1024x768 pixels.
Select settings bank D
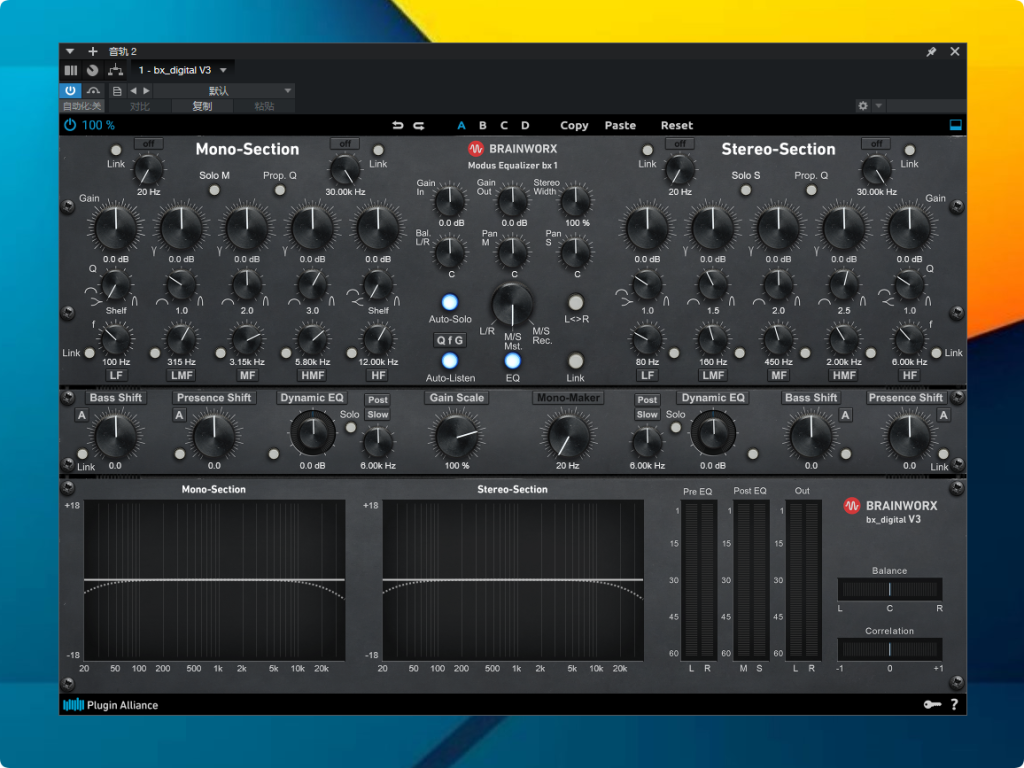pyautogui.click(x=525, y=125)
